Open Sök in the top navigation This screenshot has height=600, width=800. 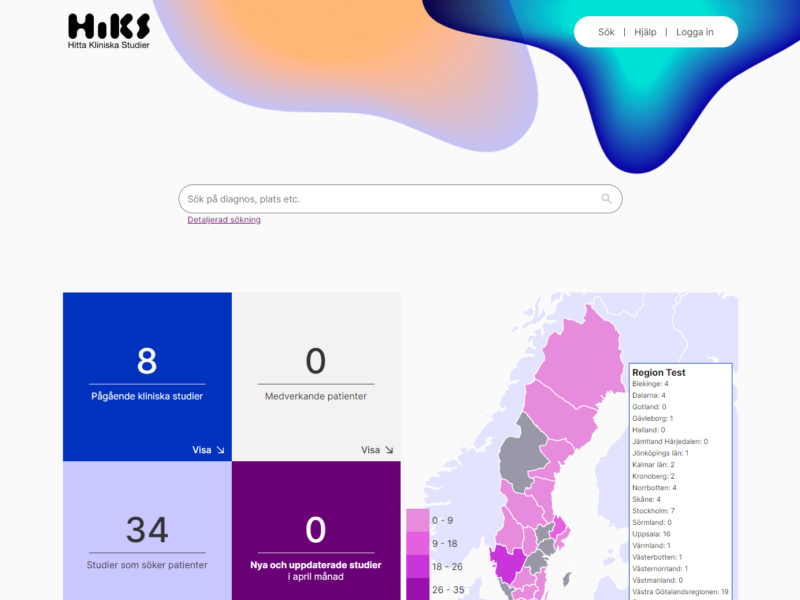pos(606,32)
